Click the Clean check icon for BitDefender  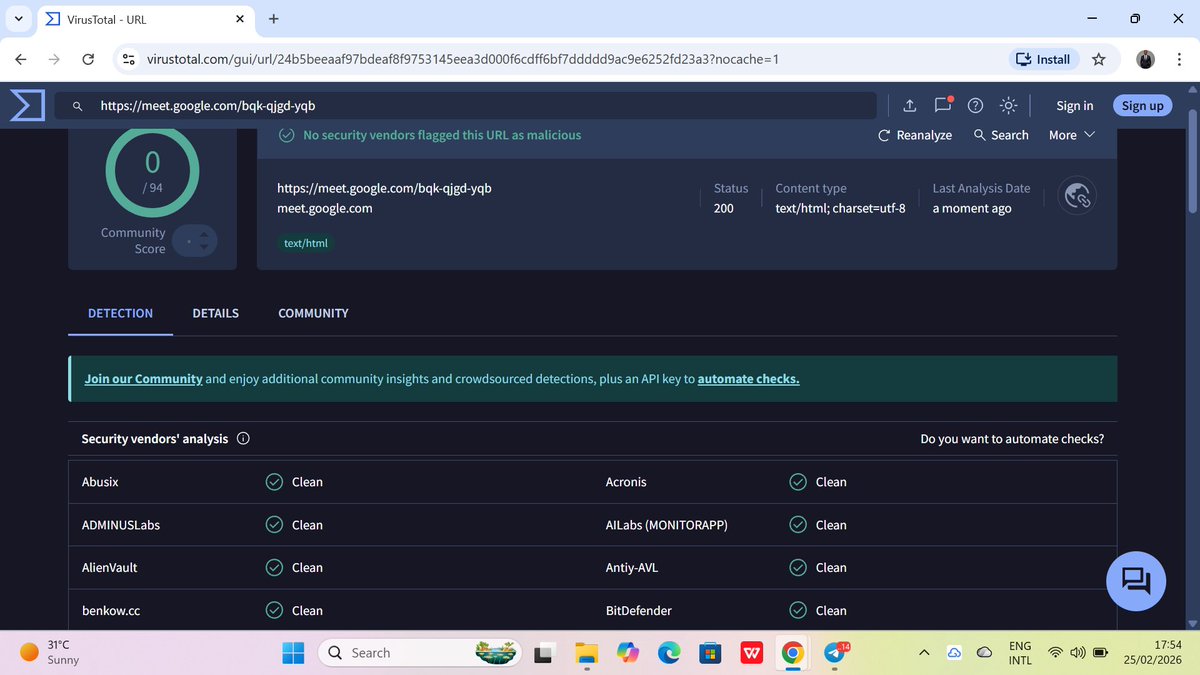pyautogui.click(x=798, y=610)
